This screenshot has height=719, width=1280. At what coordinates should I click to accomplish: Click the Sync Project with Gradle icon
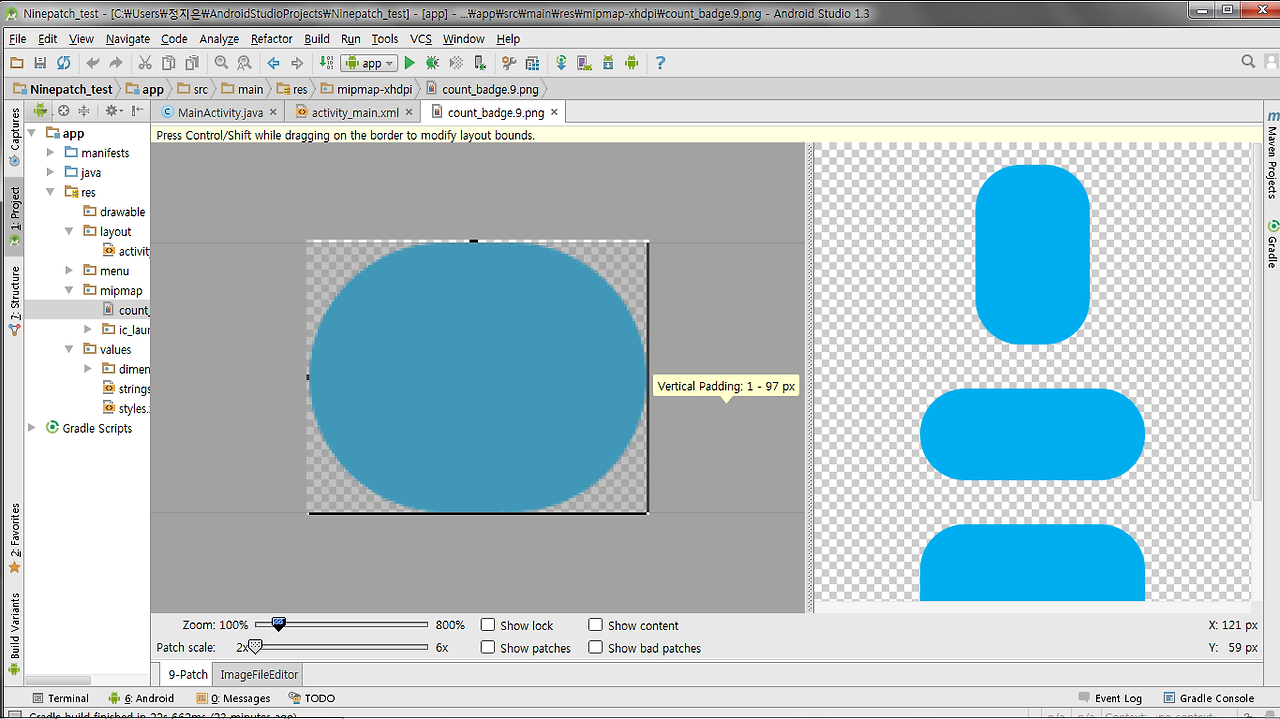(x=562, y=63)
